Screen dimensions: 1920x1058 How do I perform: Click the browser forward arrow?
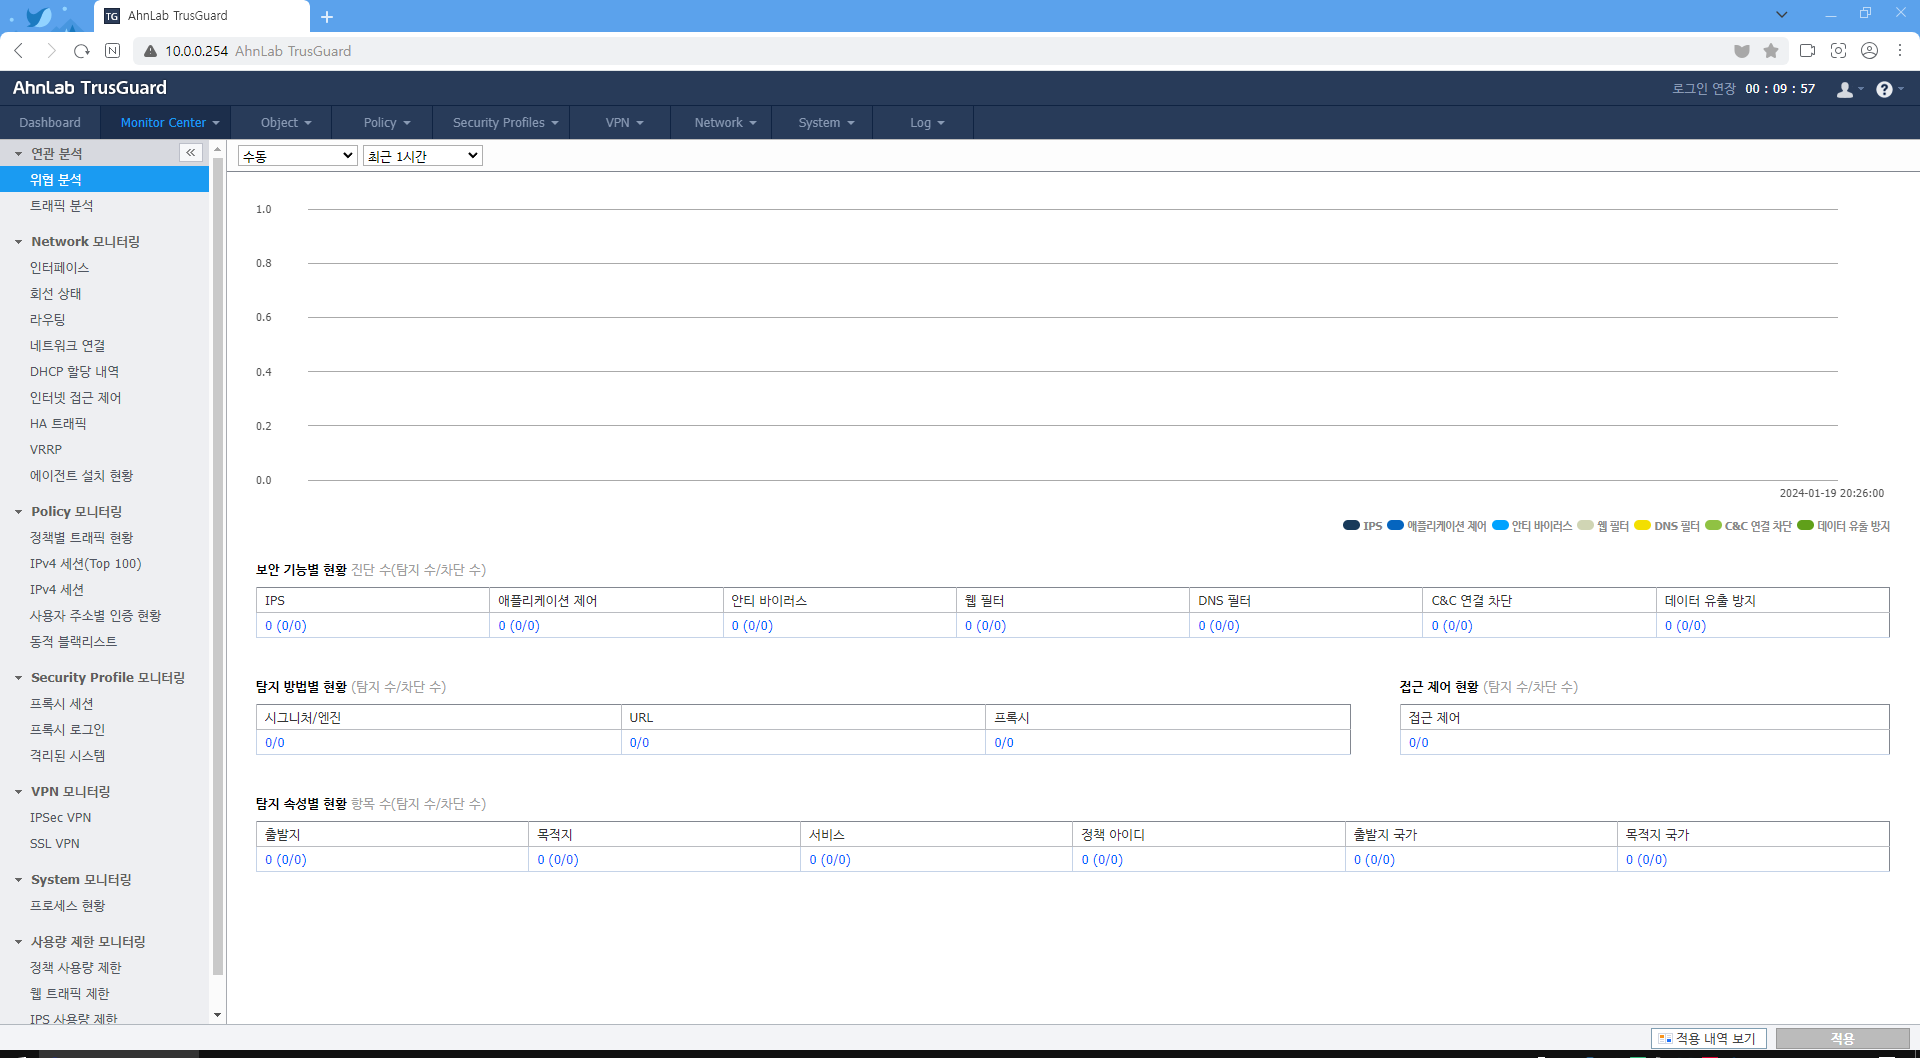pos(51,51)
